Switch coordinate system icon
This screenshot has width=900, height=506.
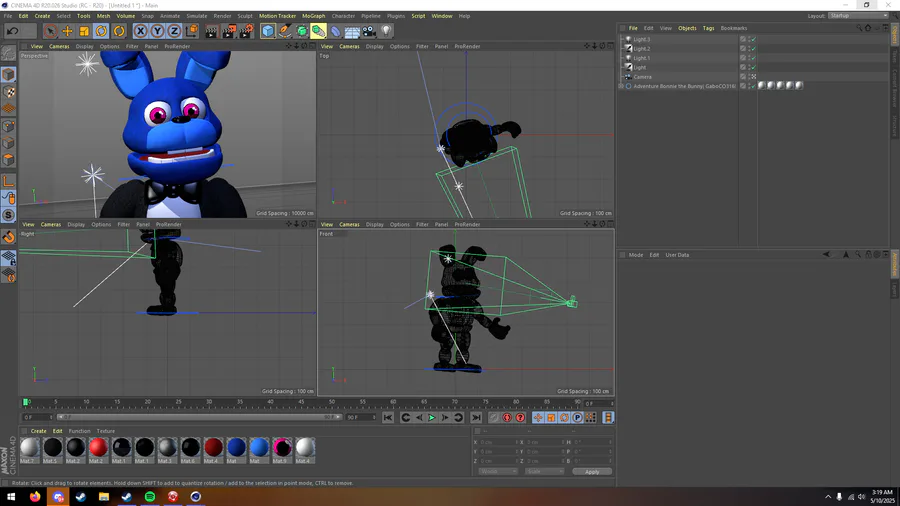[x=192, y=31]
